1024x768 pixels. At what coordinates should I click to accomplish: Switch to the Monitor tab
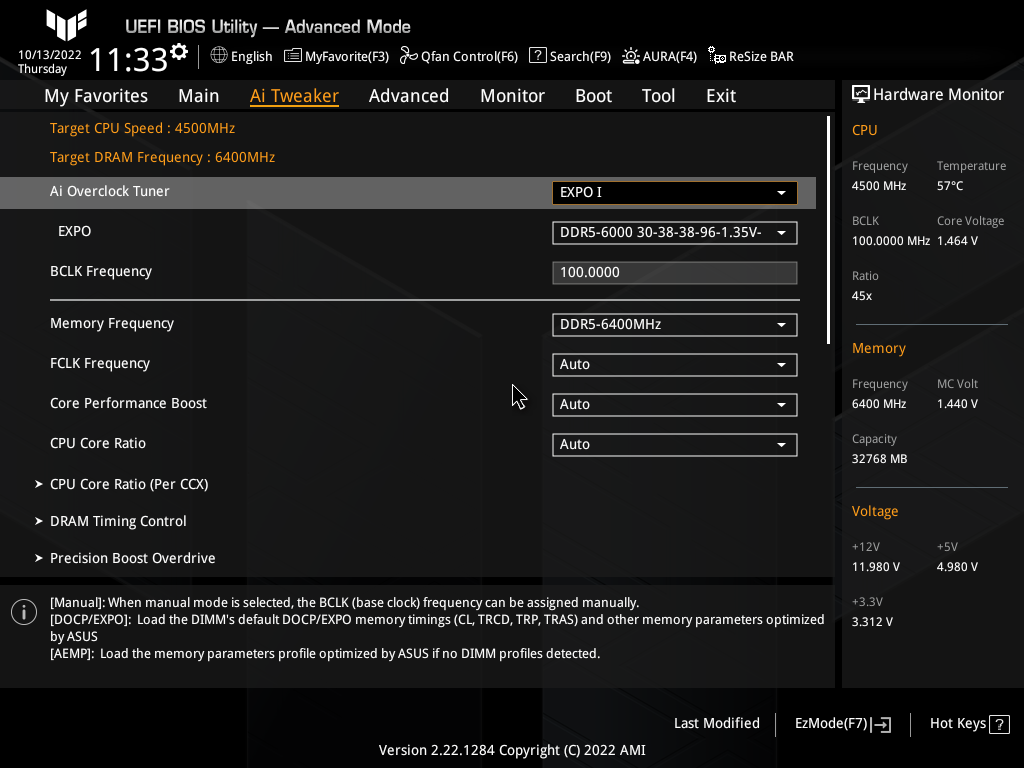513,96
